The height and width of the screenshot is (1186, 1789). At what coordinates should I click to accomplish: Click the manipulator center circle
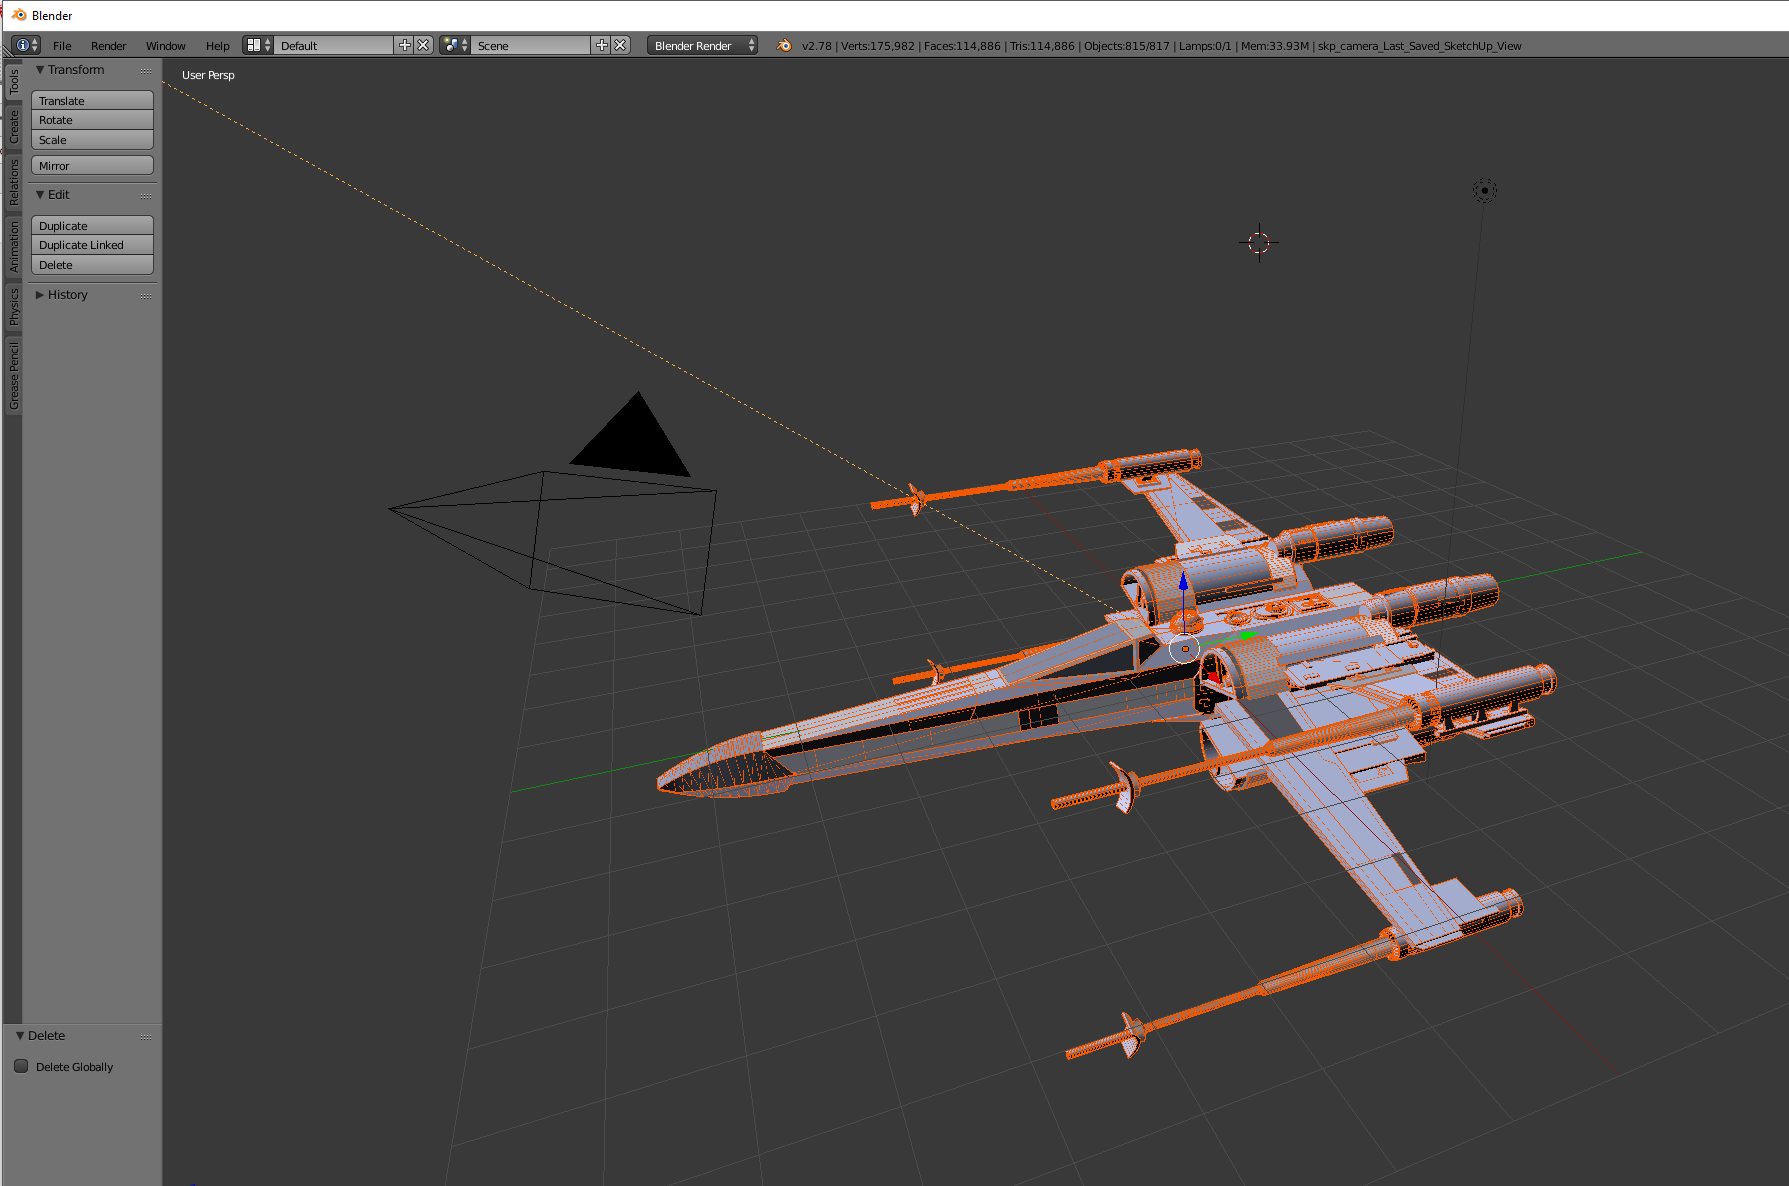coord(1185,649)
